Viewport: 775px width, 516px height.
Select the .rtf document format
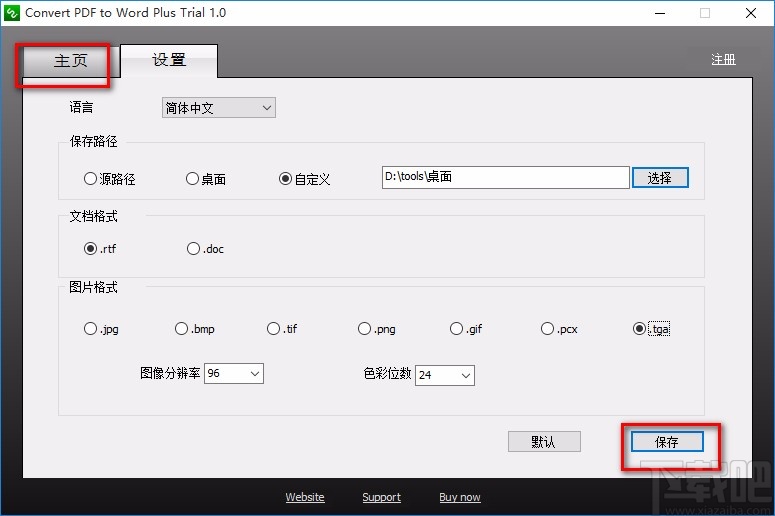point(100,249)
